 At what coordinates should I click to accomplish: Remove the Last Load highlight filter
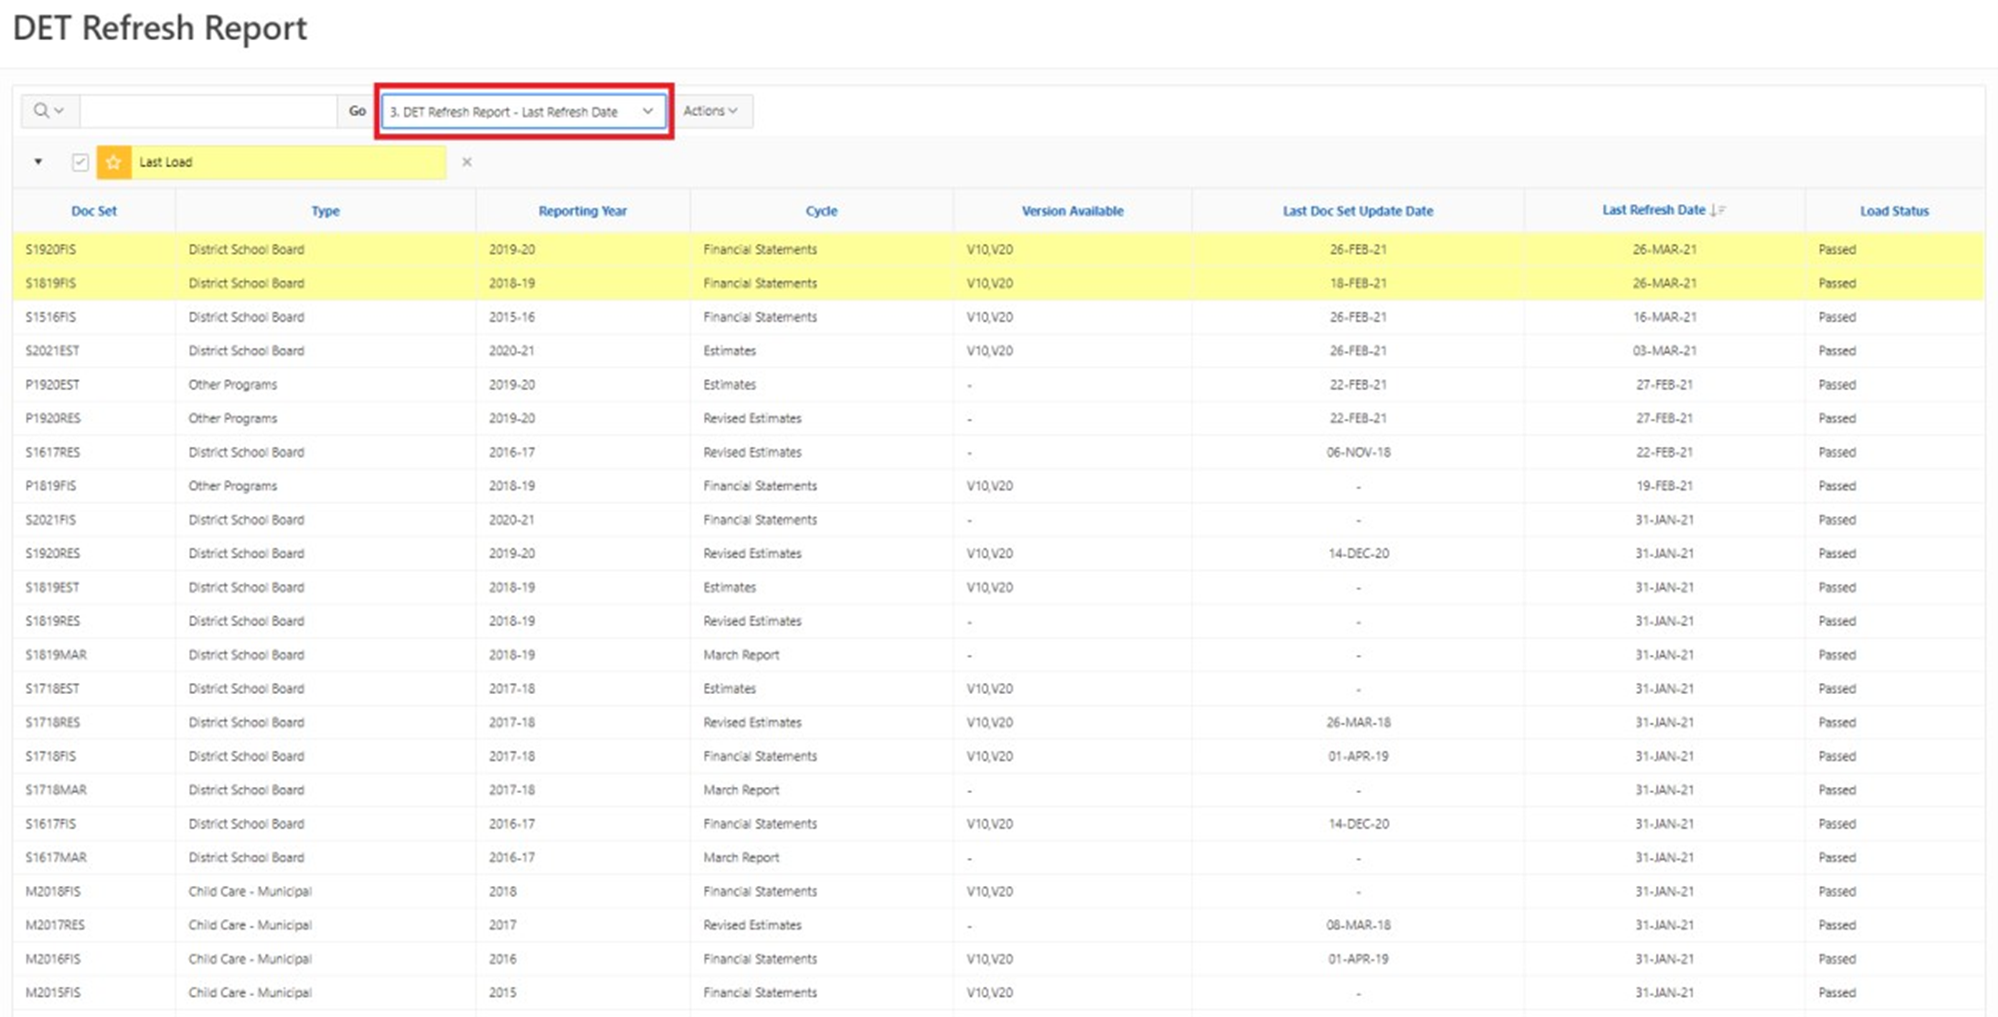pyautogui.click(x=466, y=162)
